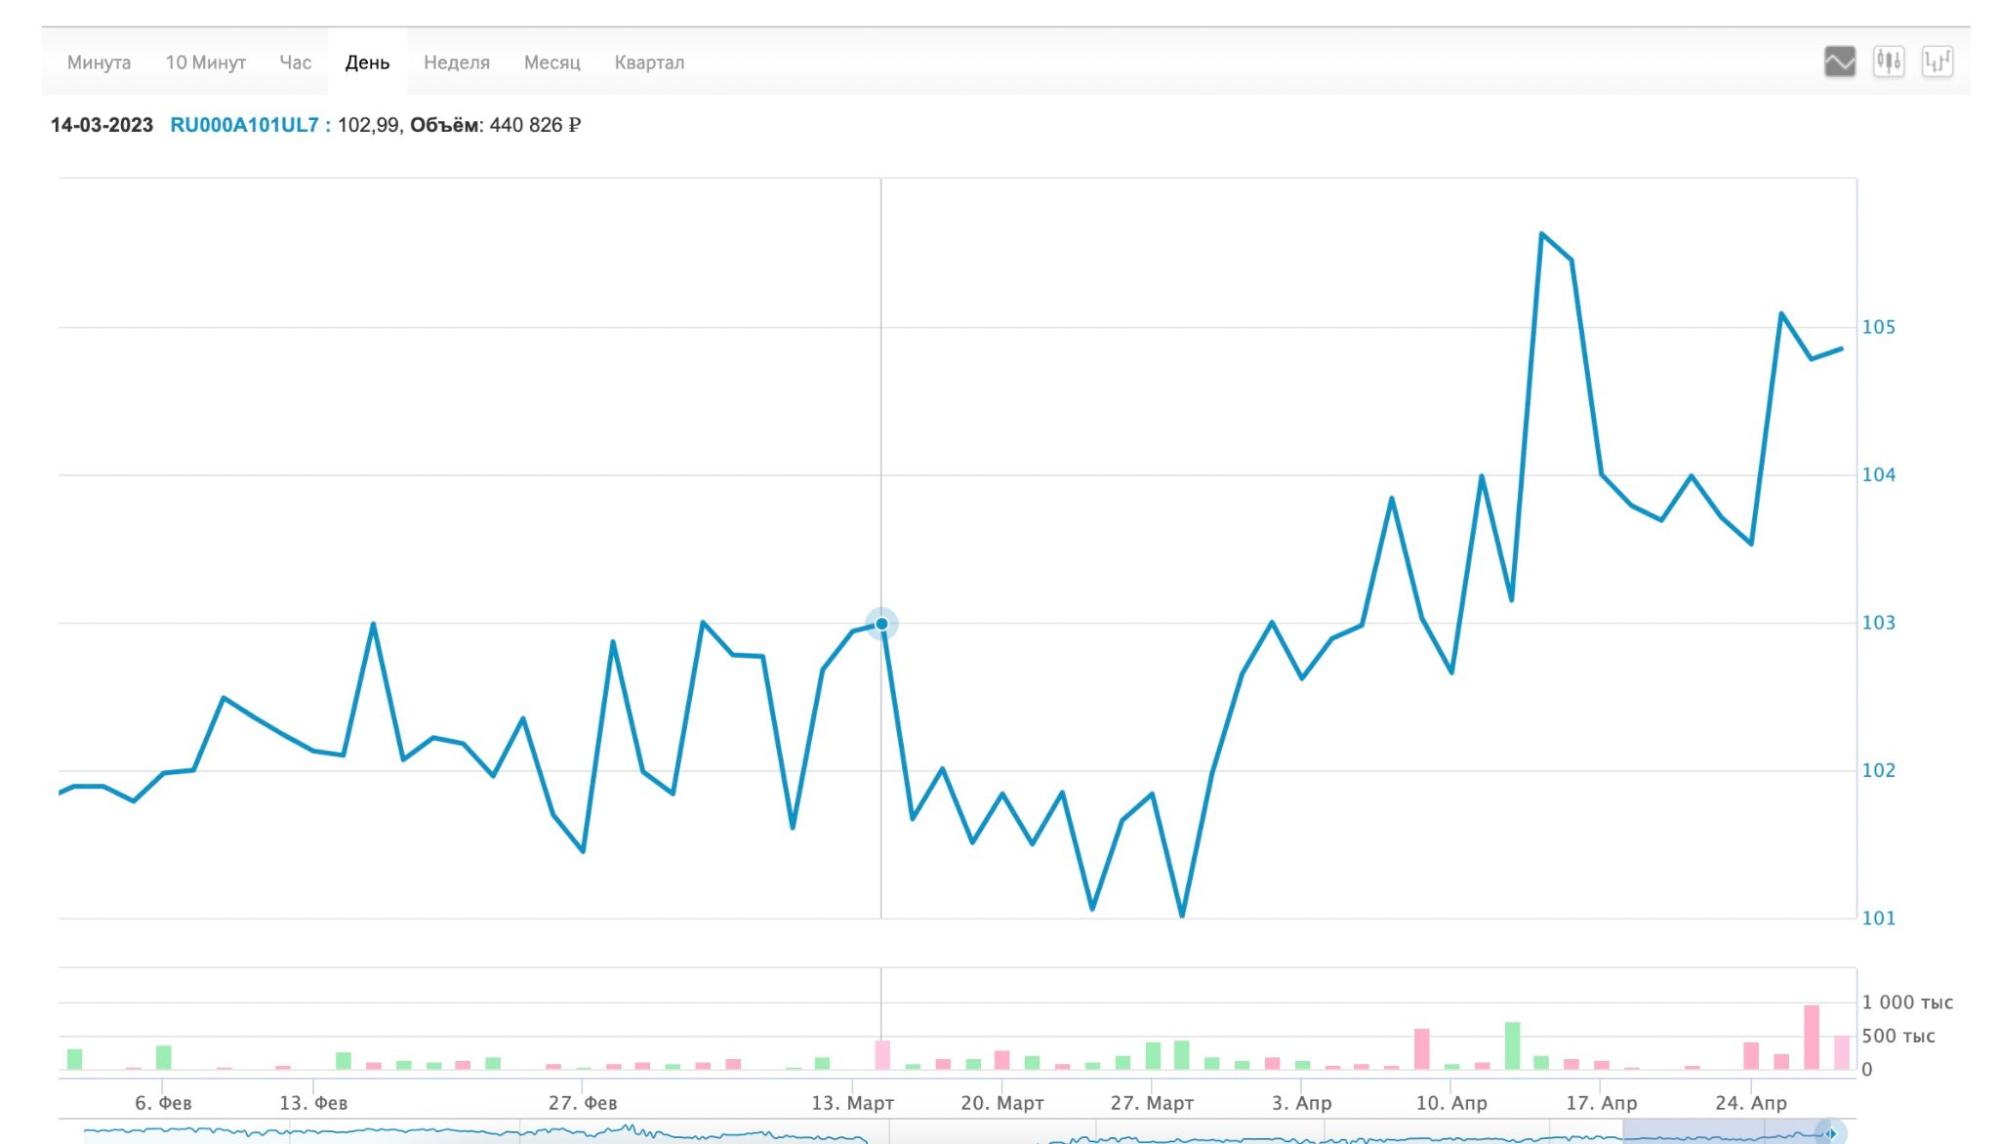Click the 105 price axis label
This screenshot has height=1144, width=1999.
coord(1878,327)
